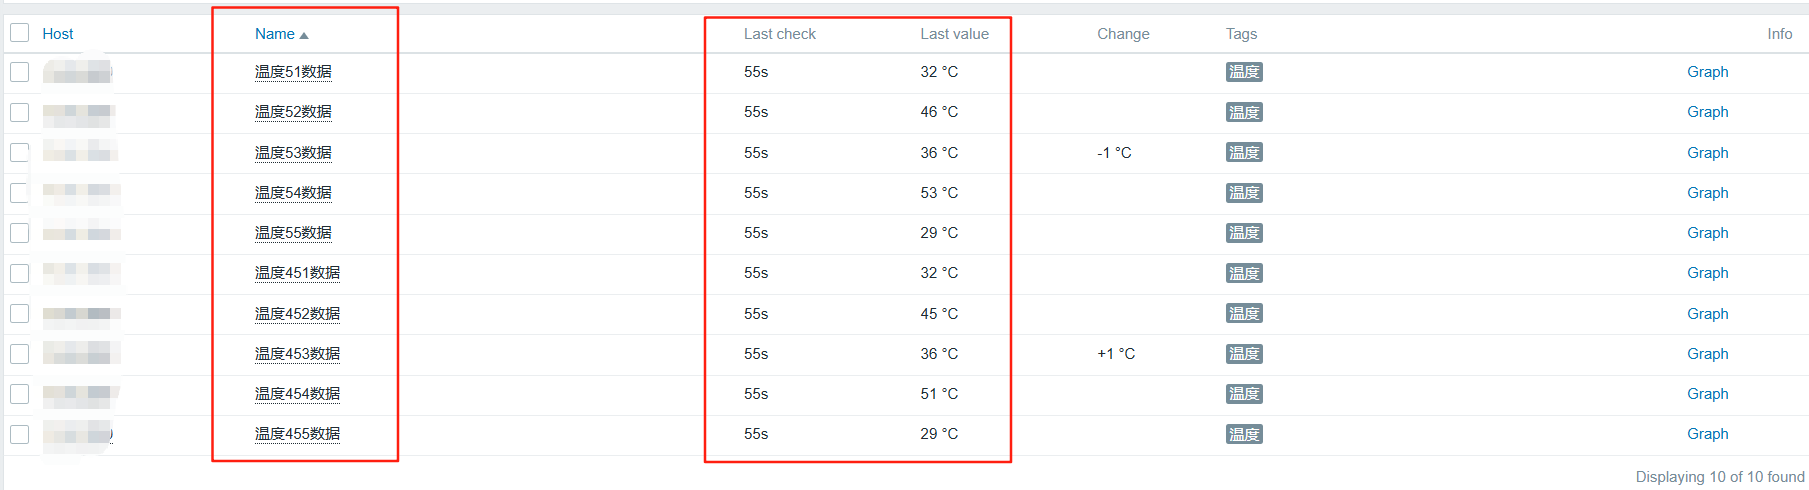Open the Graph link for 温度455数据
Screen dimensions: 1809x490
point(1707,434)
